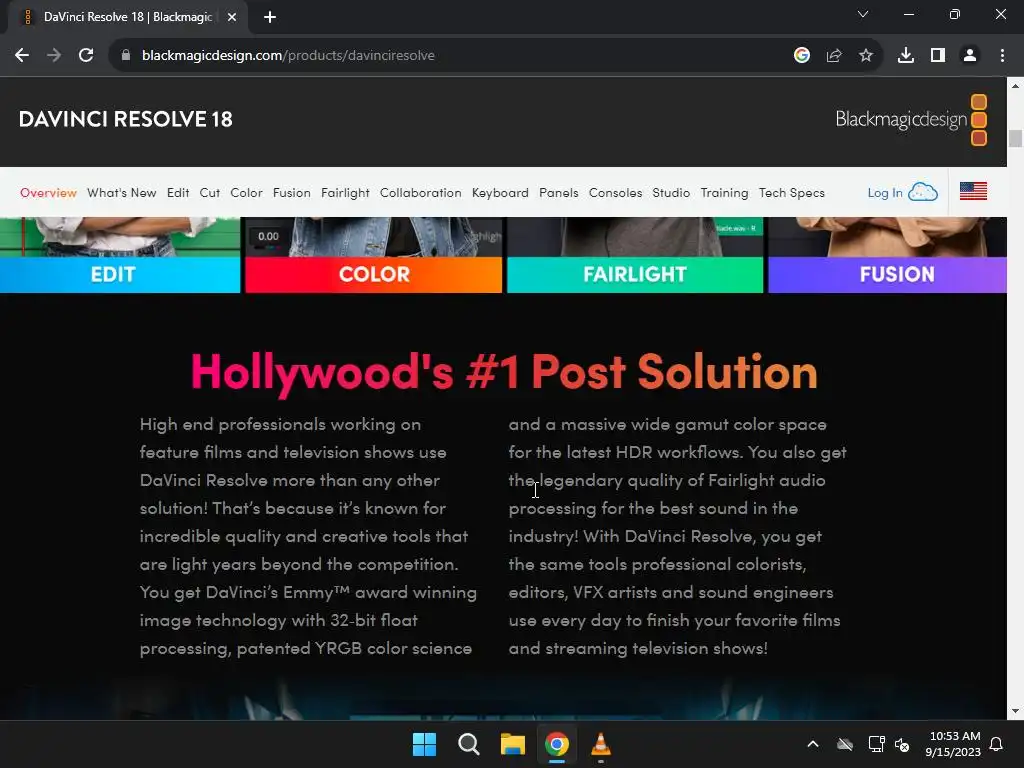Close the DaVinci Resolve 18 tab
Viewport: 1024px width, 768px height.
[x=232, y=17]
